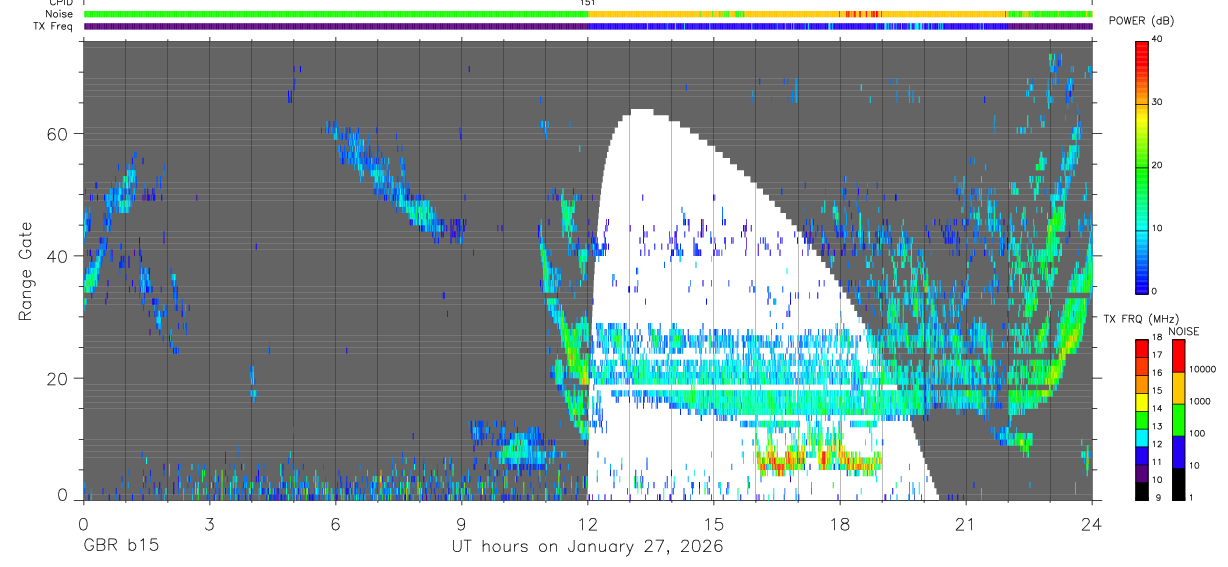Viewport: 1228px width, 567px height.
Task: Click the '10000' value on NOISE scale
Action: pos(1205,369)
